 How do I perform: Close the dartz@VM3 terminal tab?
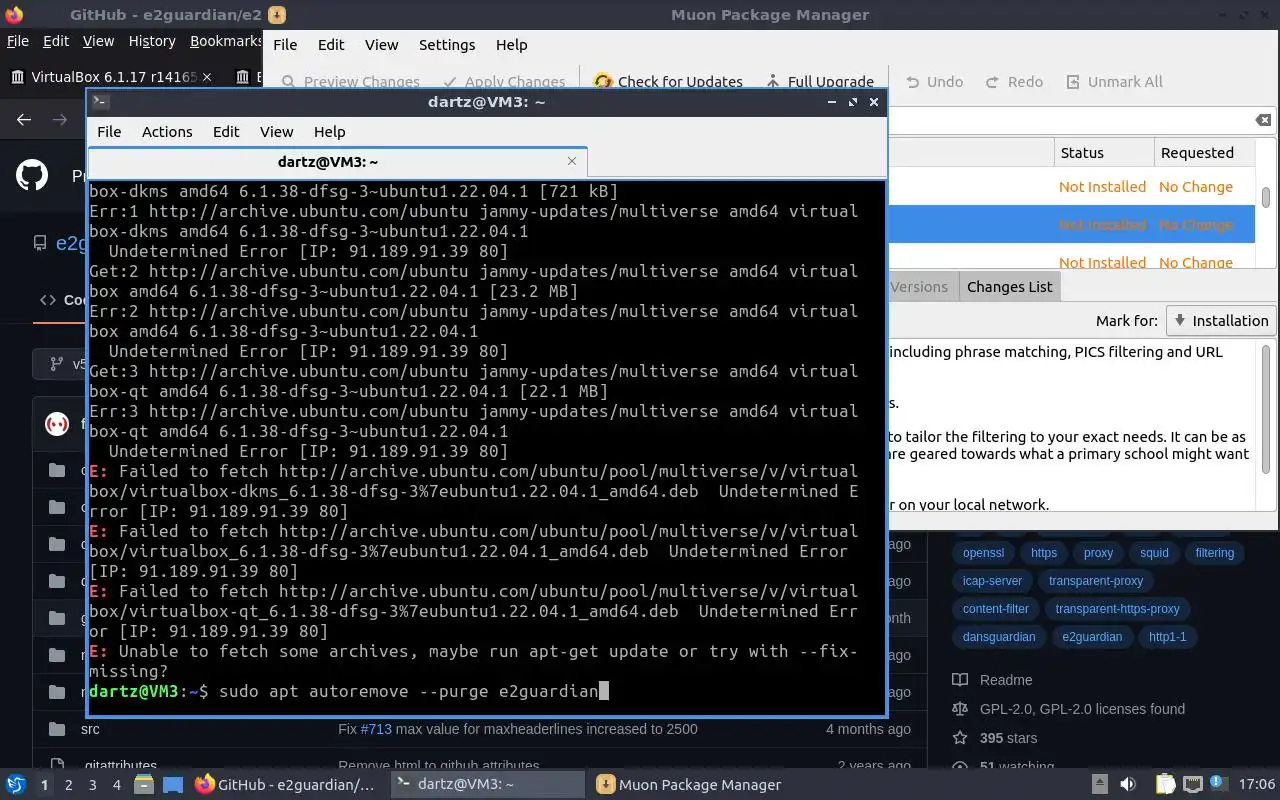tap(572, 161)
